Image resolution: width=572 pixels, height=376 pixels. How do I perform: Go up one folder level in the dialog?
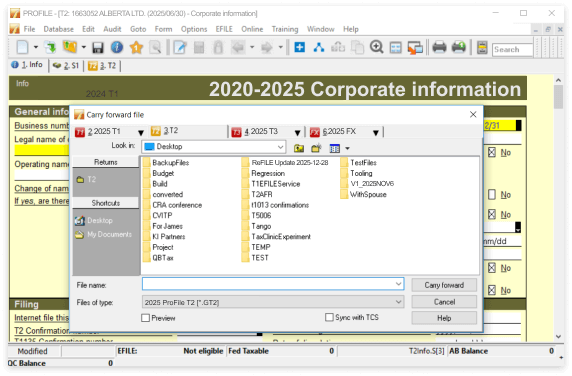click(299, 148)
